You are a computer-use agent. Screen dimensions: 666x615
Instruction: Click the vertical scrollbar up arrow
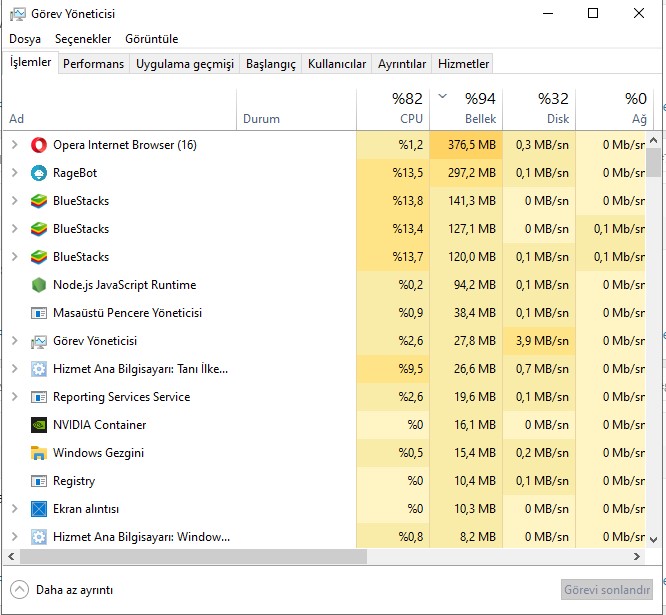(654, 140)
